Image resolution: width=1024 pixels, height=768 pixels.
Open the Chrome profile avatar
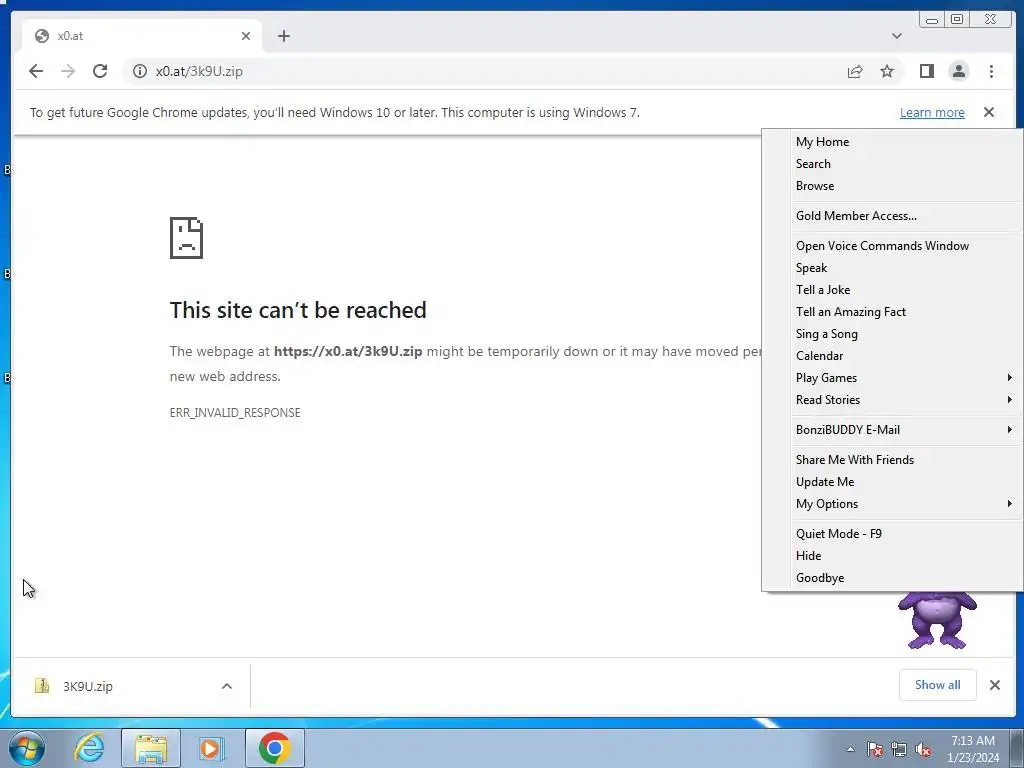coord(959,71)
